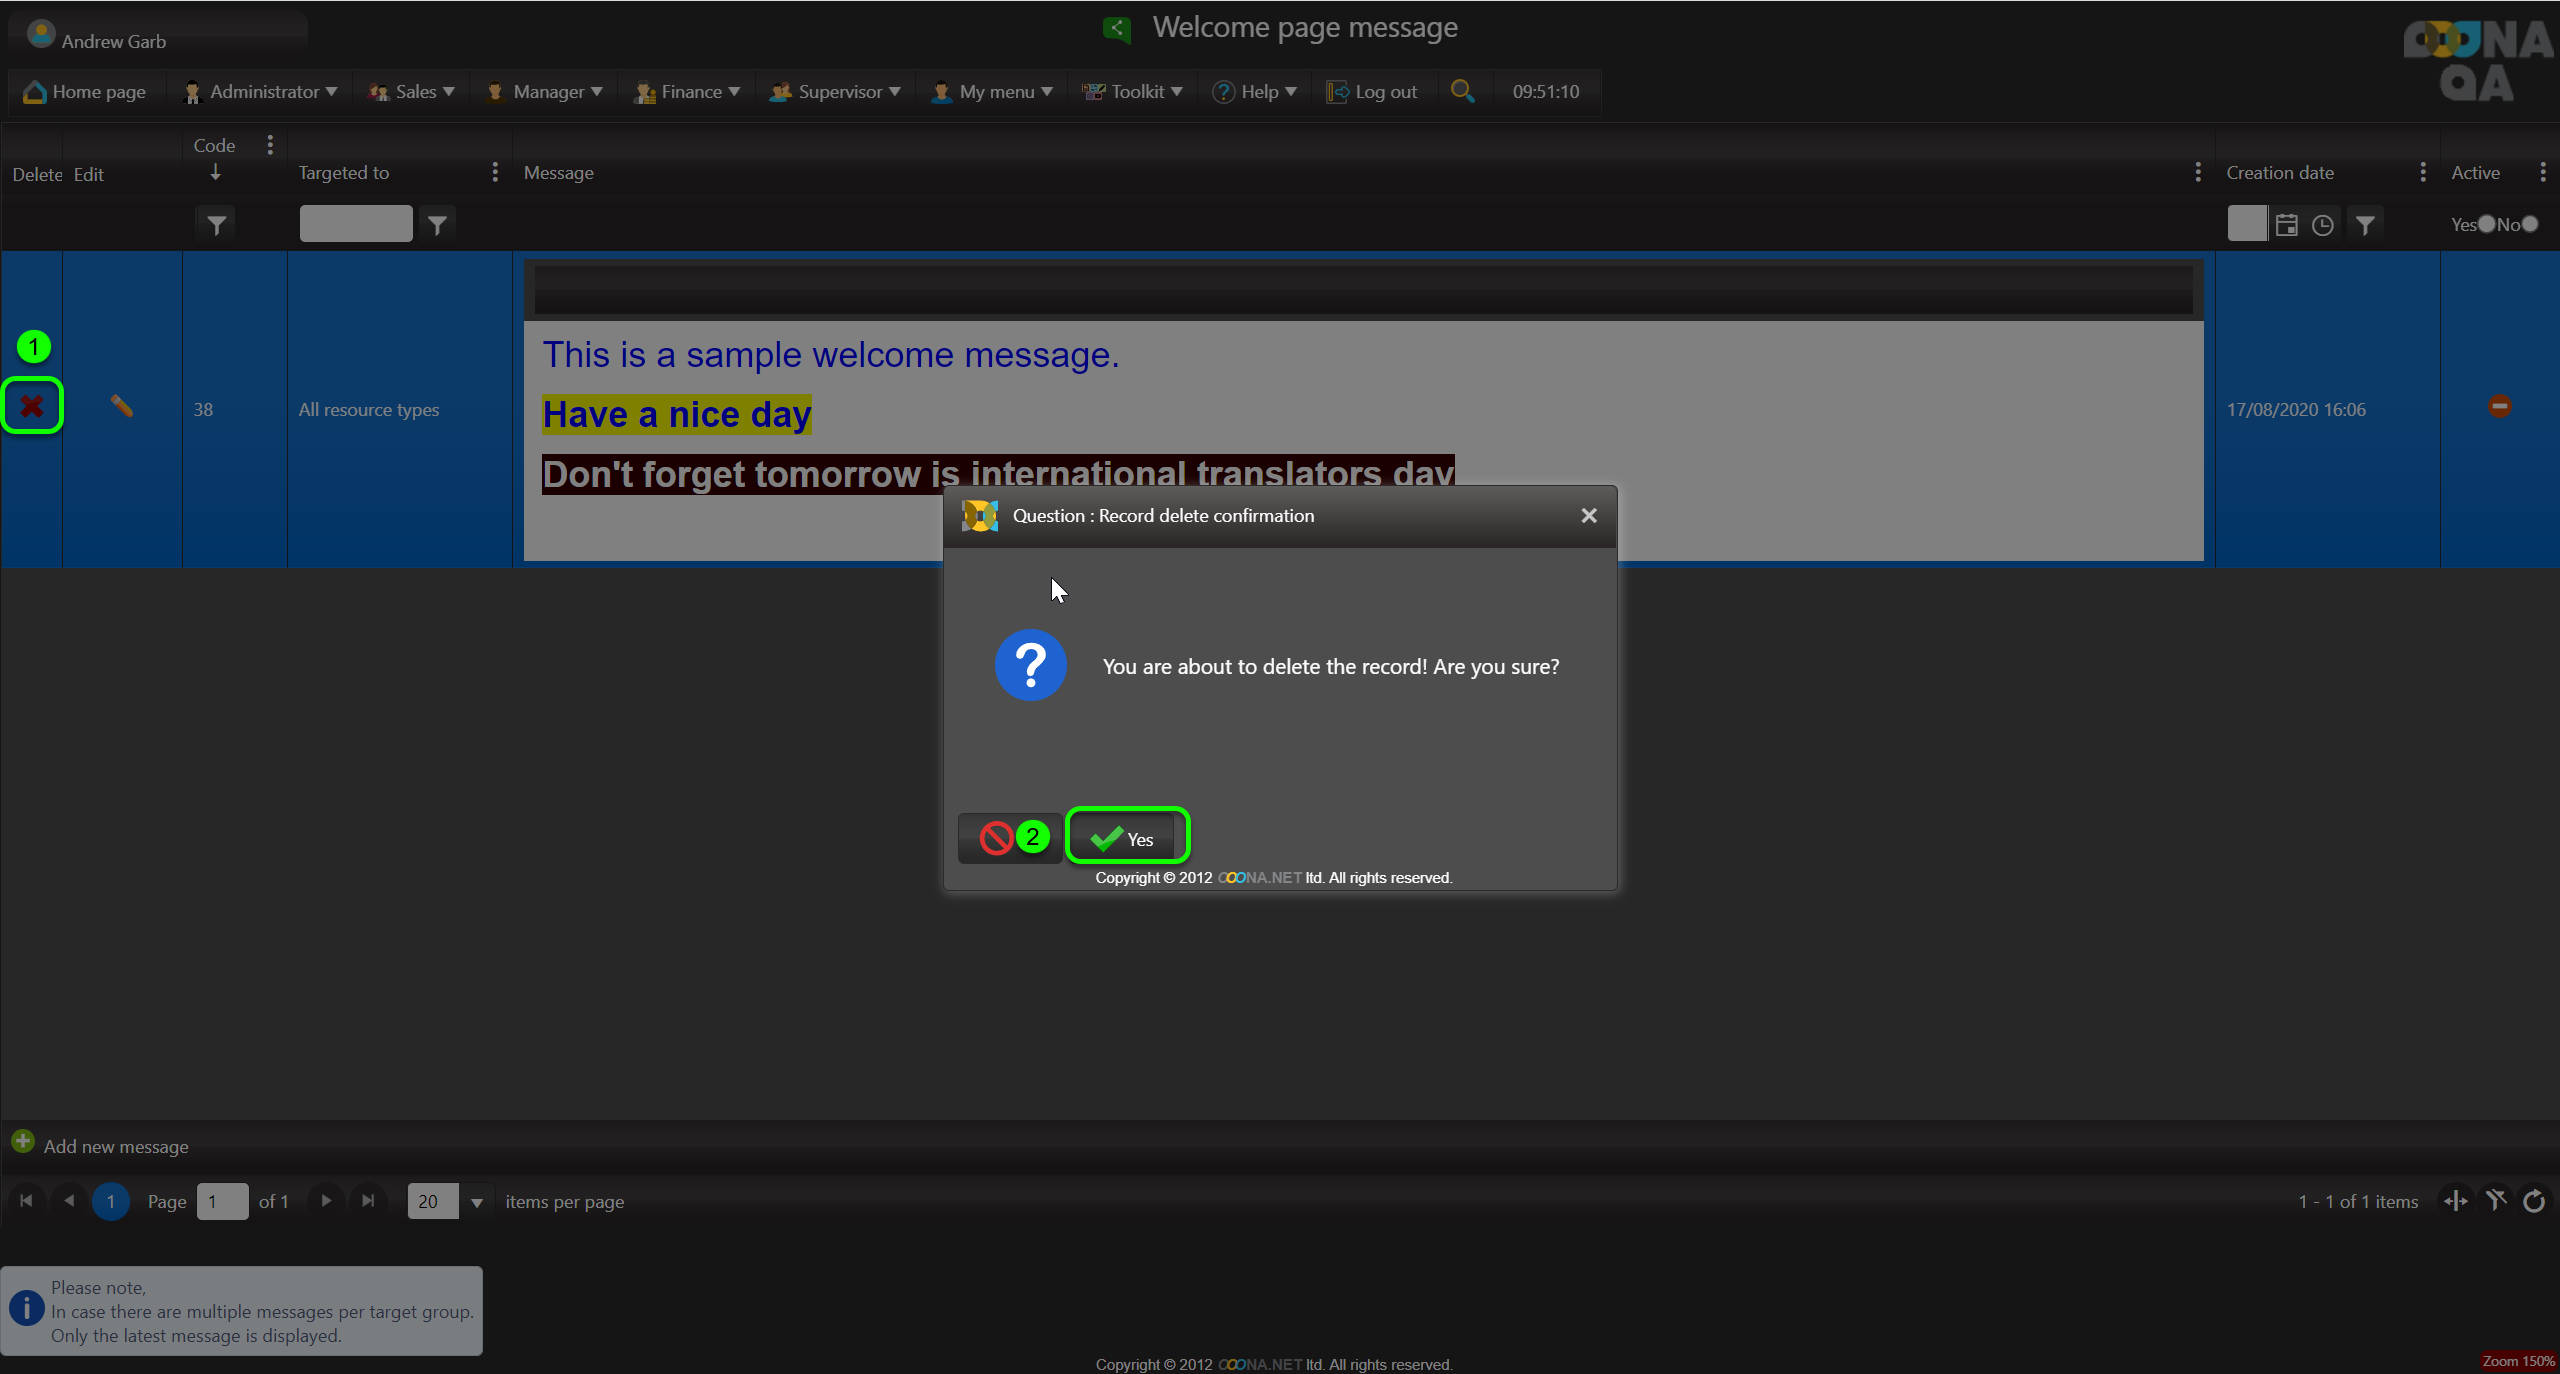Image resolution: width=2560 pixels, height=1374 pixels.
Task: Click the page number input field
Action: coord(222,1202)
